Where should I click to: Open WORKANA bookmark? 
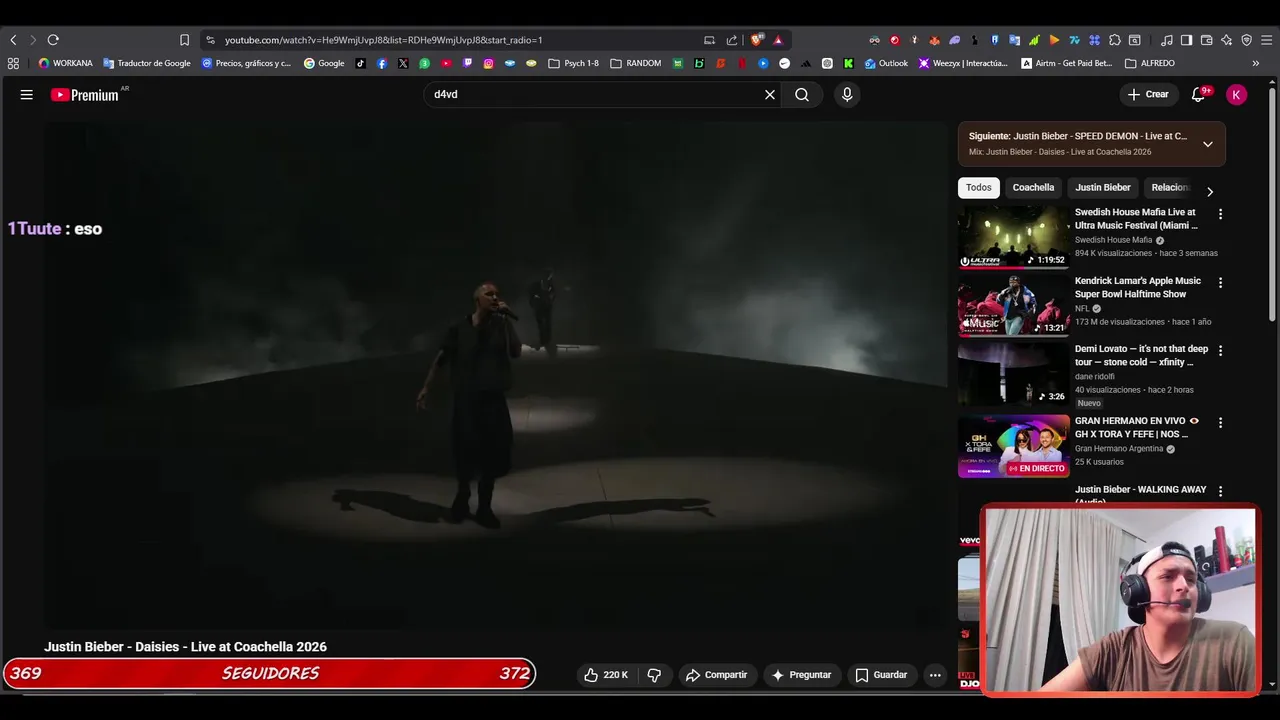[65, 63]
